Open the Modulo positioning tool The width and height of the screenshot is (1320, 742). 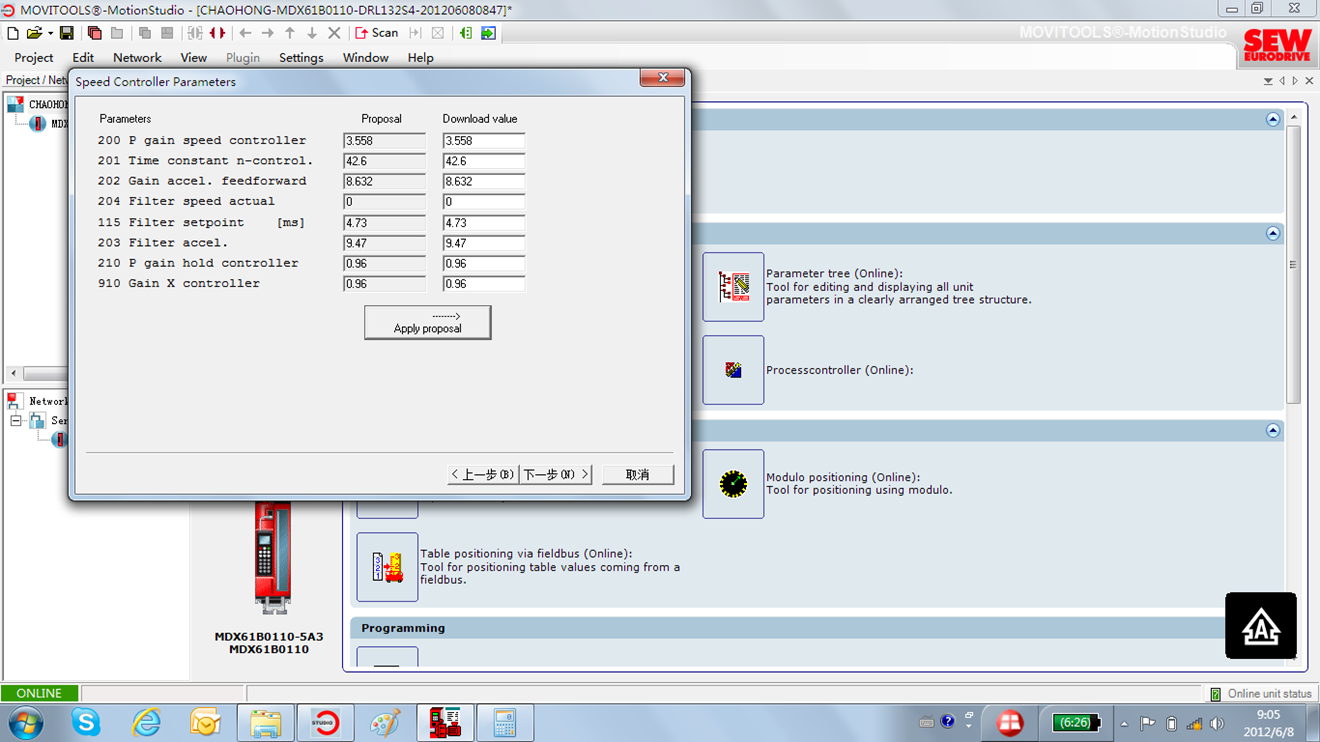tap(733, 484)
